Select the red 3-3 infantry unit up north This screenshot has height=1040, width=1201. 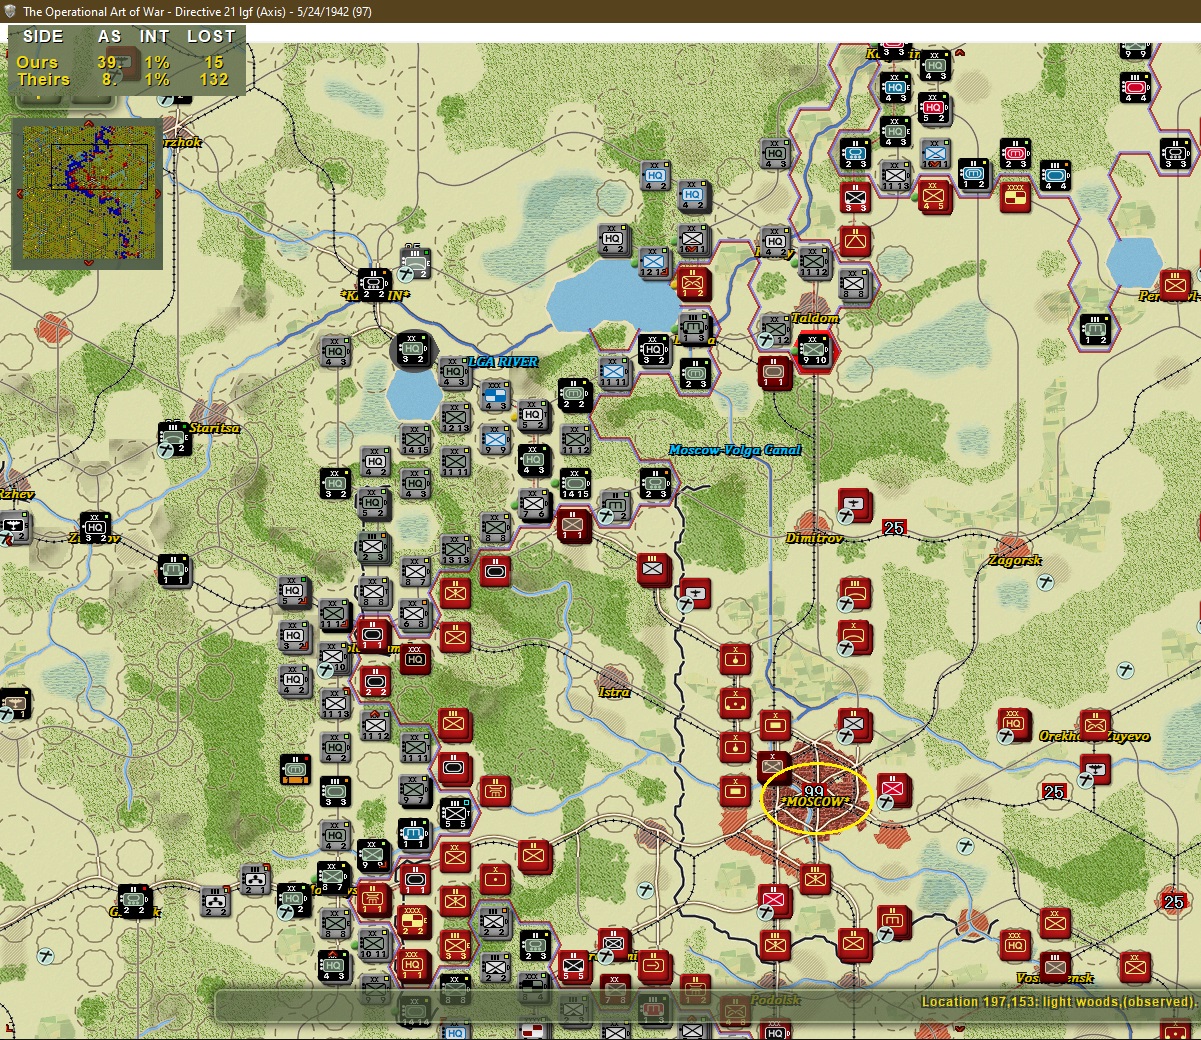[x=855, y=196]
